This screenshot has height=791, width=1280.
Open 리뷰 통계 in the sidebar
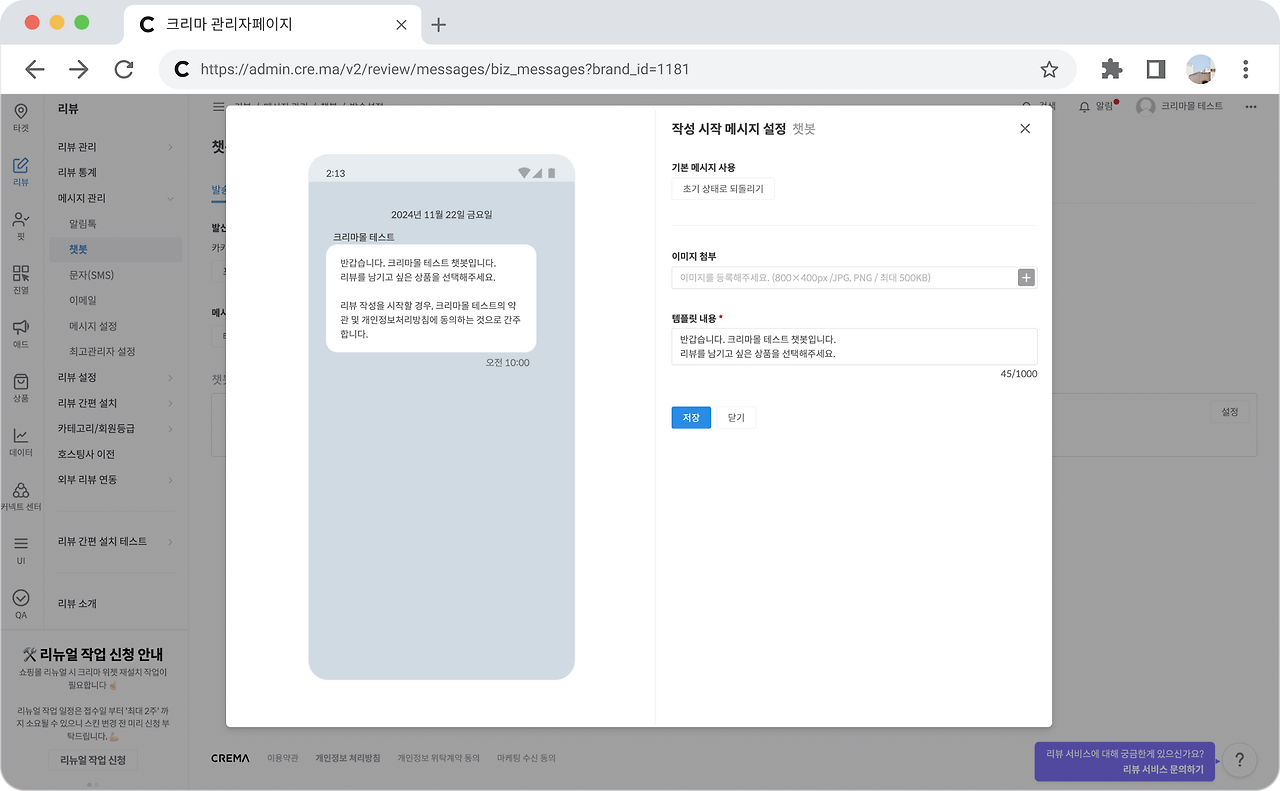click(77, 173)
